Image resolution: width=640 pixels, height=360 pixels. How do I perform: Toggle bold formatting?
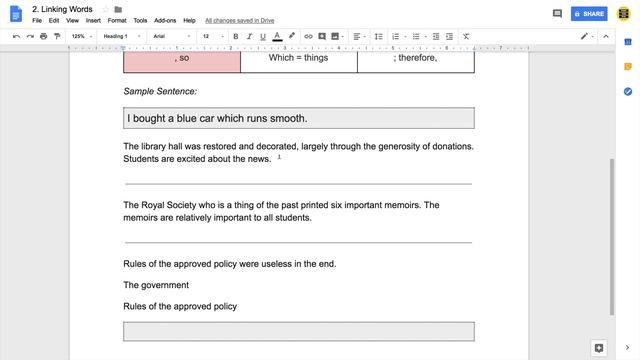(x=236, y=36)
